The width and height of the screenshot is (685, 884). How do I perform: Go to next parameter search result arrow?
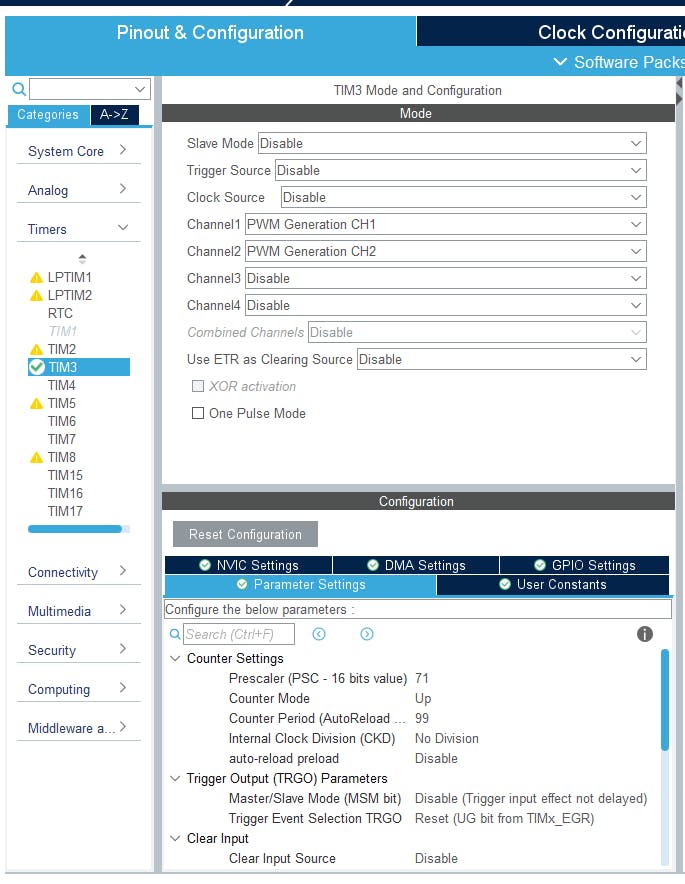(367, 634)
